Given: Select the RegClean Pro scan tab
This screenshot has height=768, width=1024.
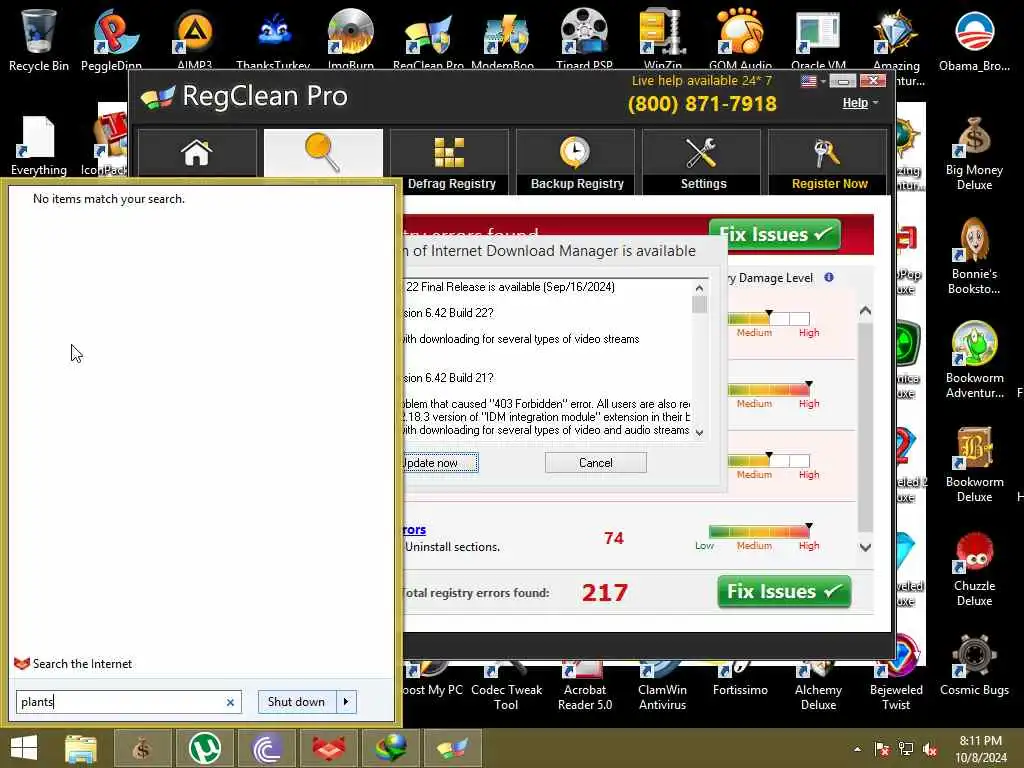Looking at the screenshot, I should tap(323, 153).
